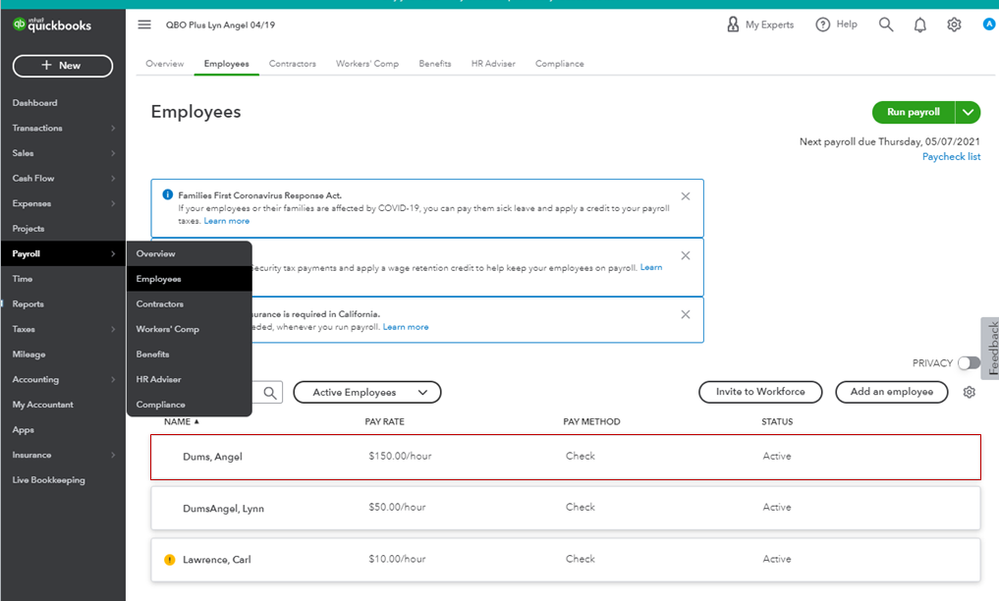
Task: Close the wage retention credit banner
Action: pyautogui.click(x=686, y=256)
